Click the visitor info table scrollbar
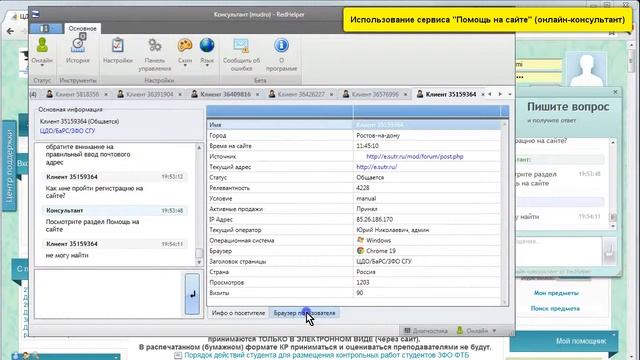 [x=504, y=212]
